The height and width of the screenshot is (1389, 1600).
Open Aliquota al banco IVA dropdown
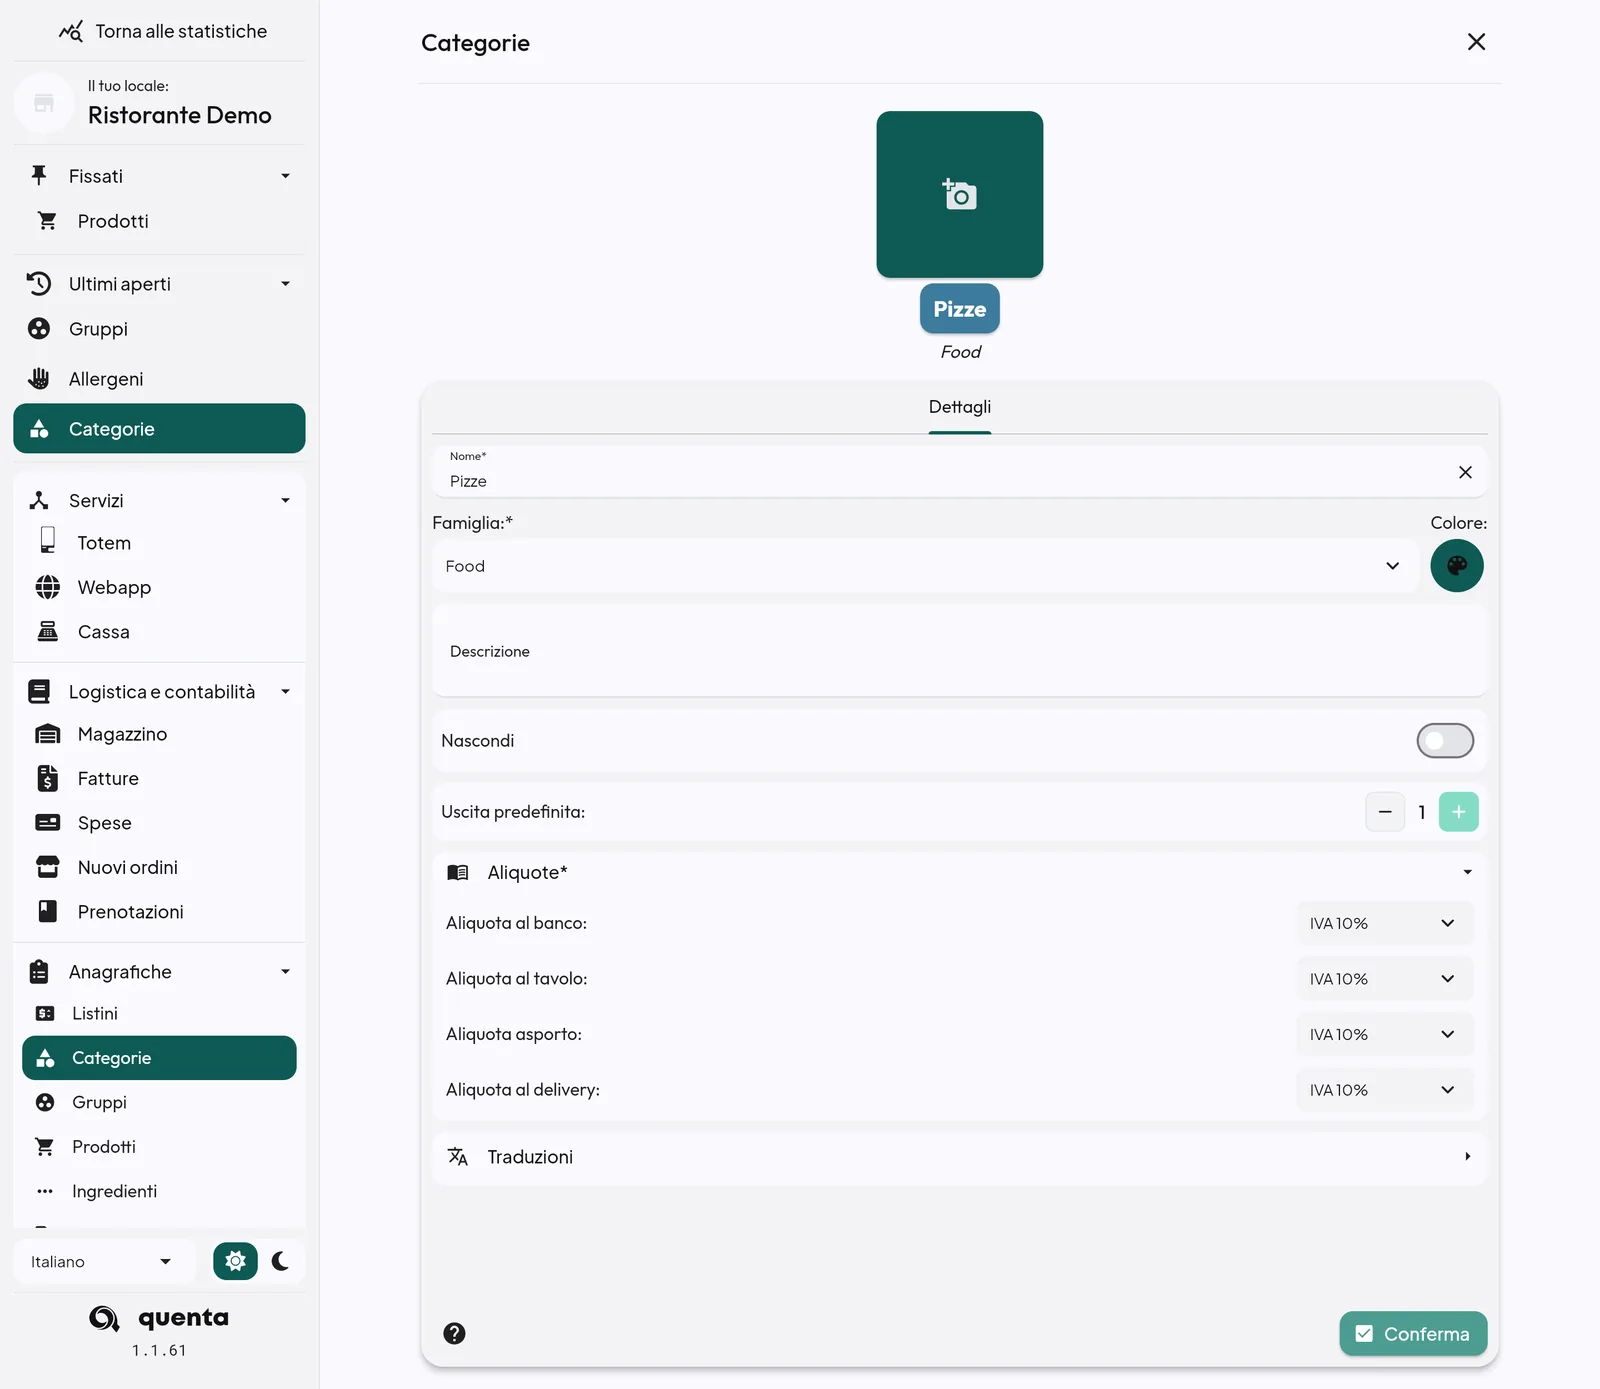1384,923
